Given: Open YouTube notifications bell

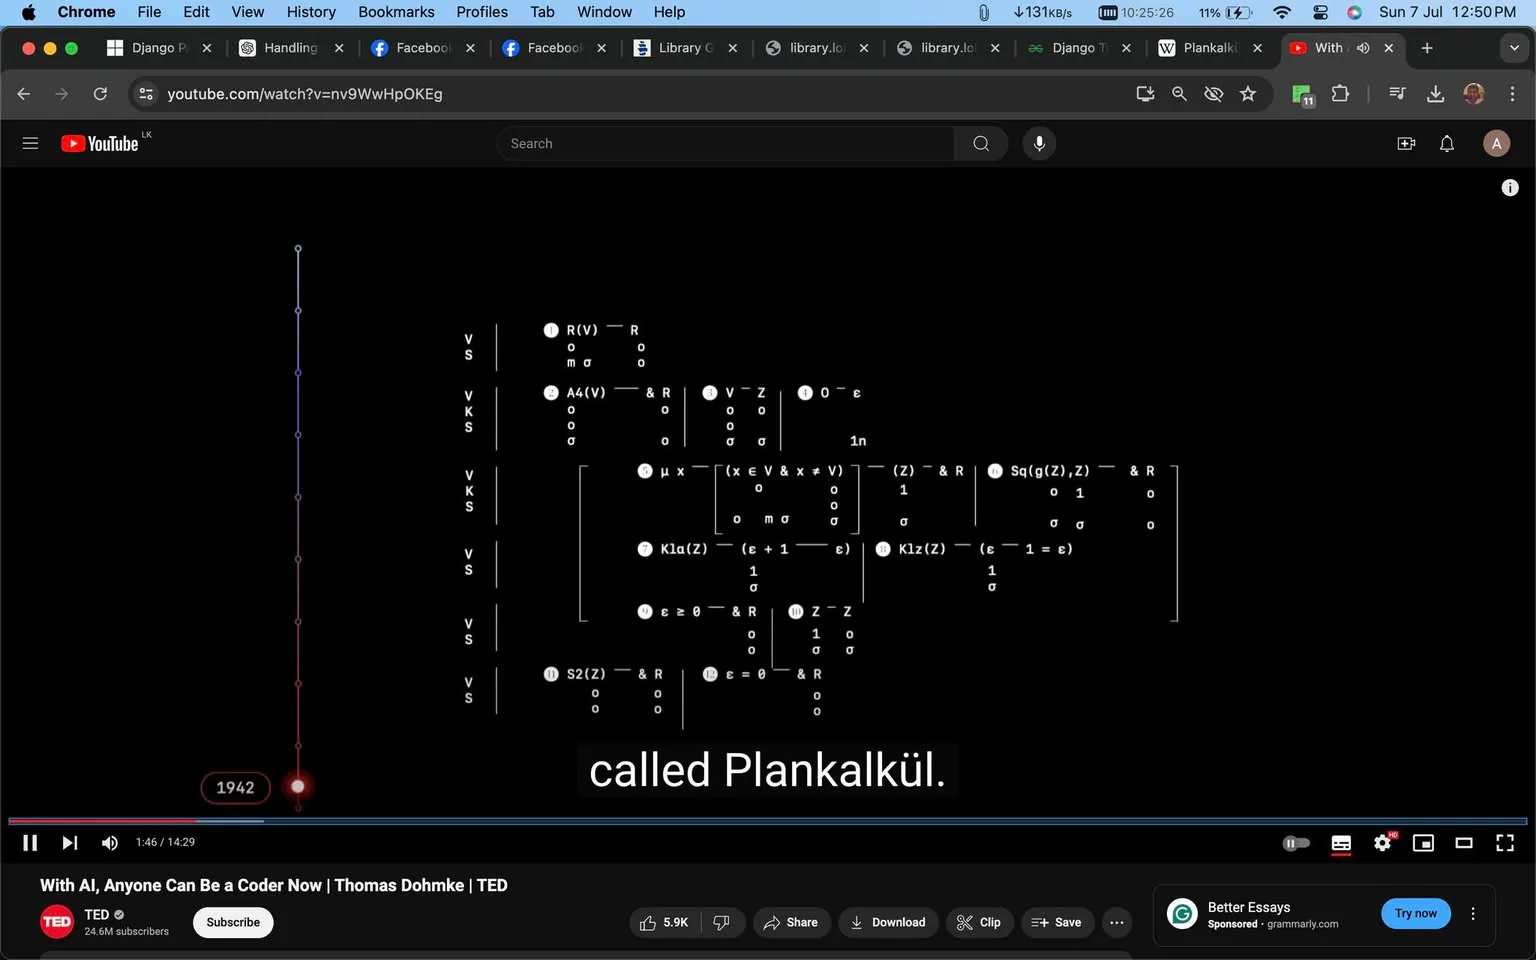Looking at the screenshot, I should pos(1447,143).
